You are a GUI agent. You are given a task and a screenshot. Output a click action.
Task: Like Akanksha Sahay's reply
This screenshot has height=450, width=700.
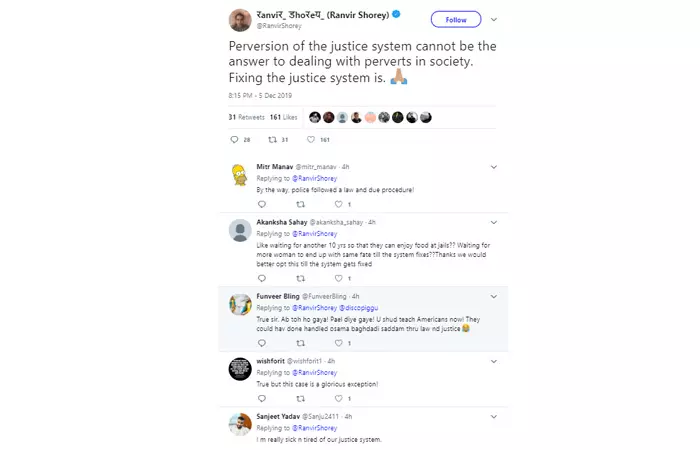pyautogui.click(x=338, y=277)
